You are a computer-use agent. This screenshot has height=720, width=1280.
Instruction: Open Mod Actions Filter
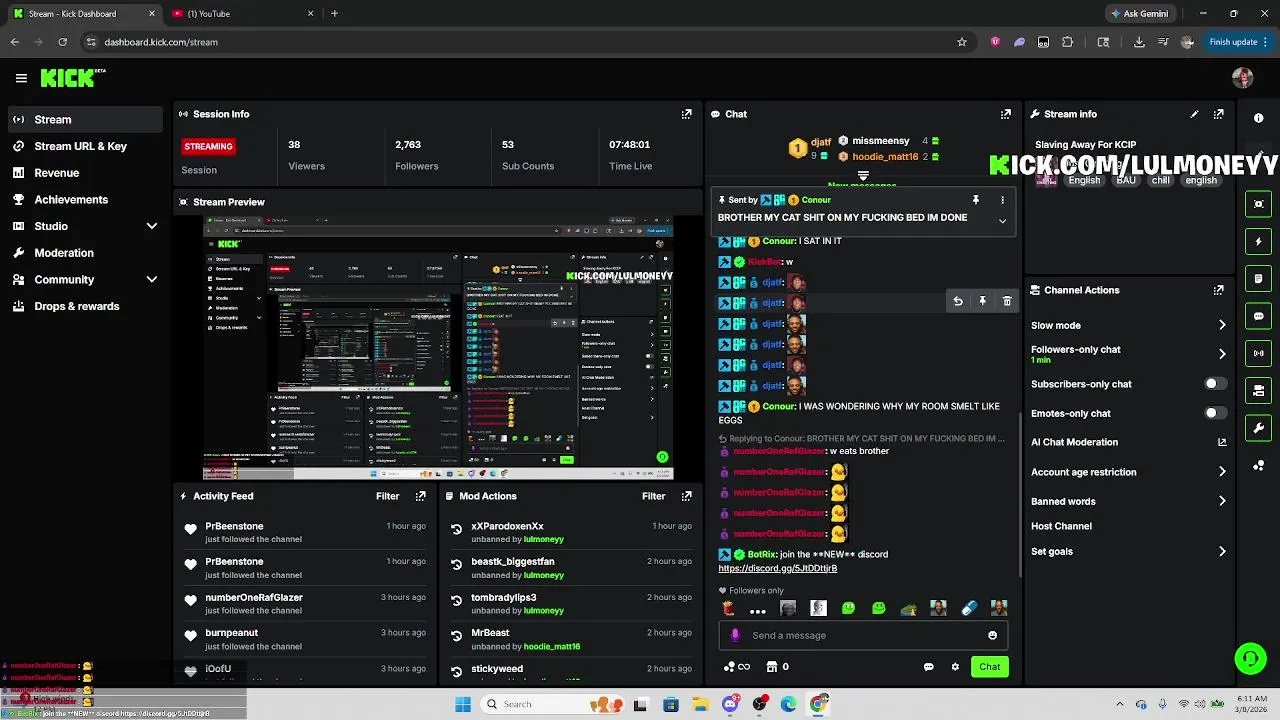[653, 496]
